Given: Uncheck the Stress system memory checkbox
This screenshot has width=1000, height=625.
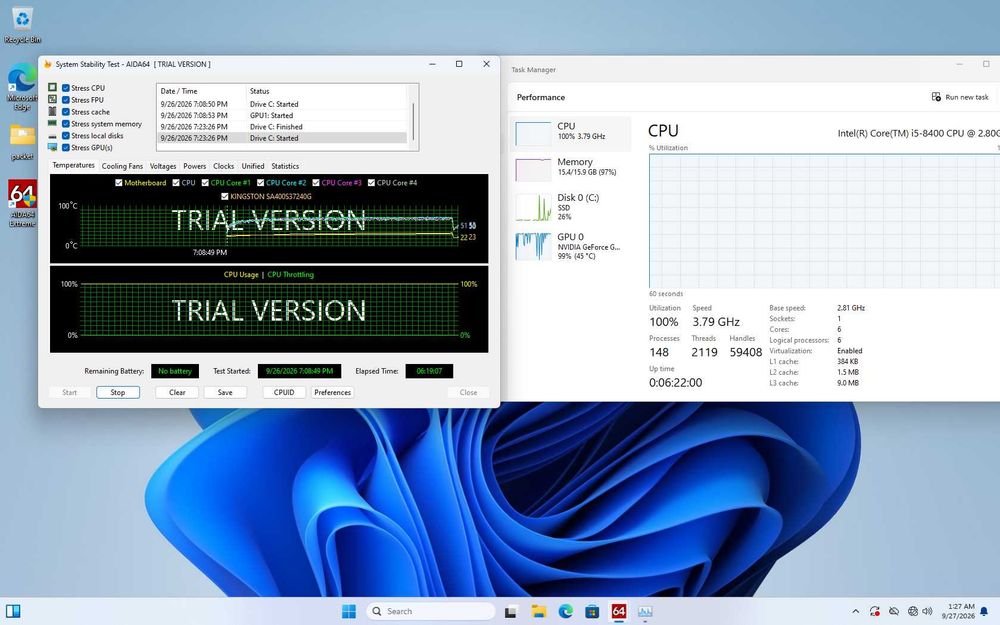Looking at the screenshot, I should pyautogui.click(x=66, y=124).
